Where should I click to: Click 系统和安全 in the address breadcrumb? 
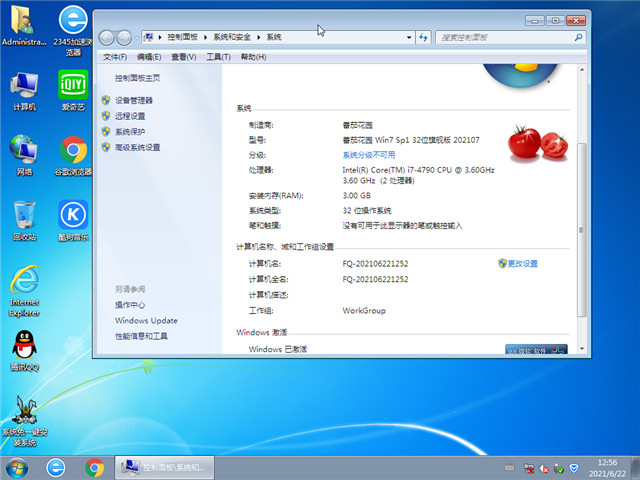[232, 37]
